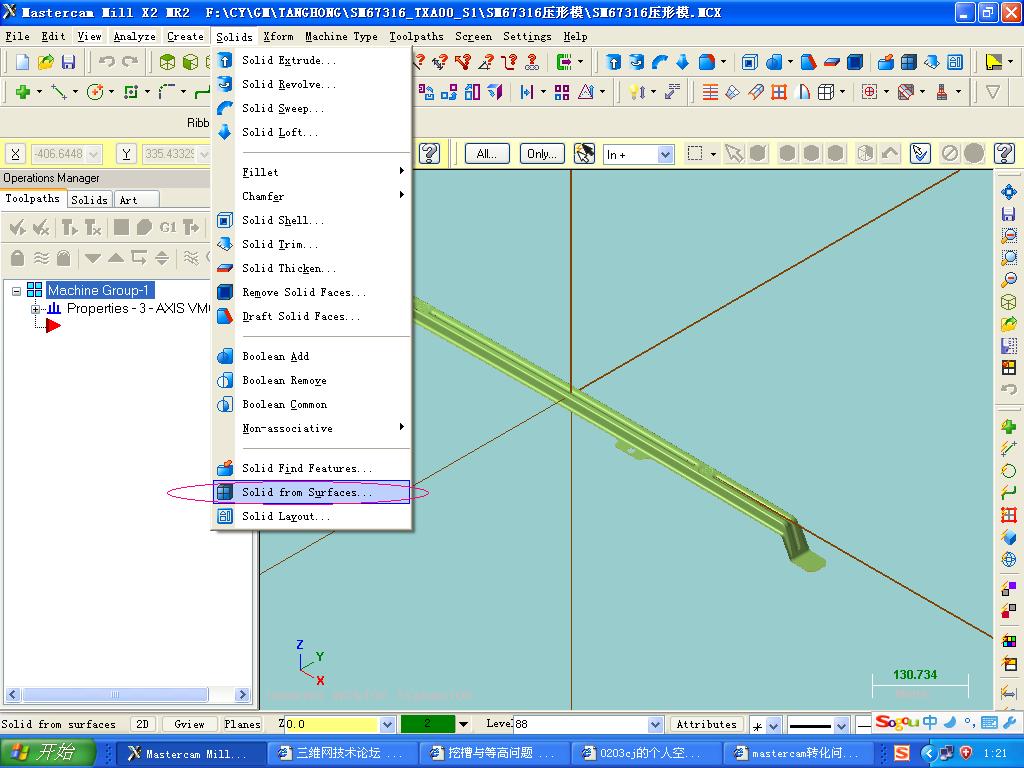Click the red grid surface icon
1024x768 pixels.
(778, 92)
